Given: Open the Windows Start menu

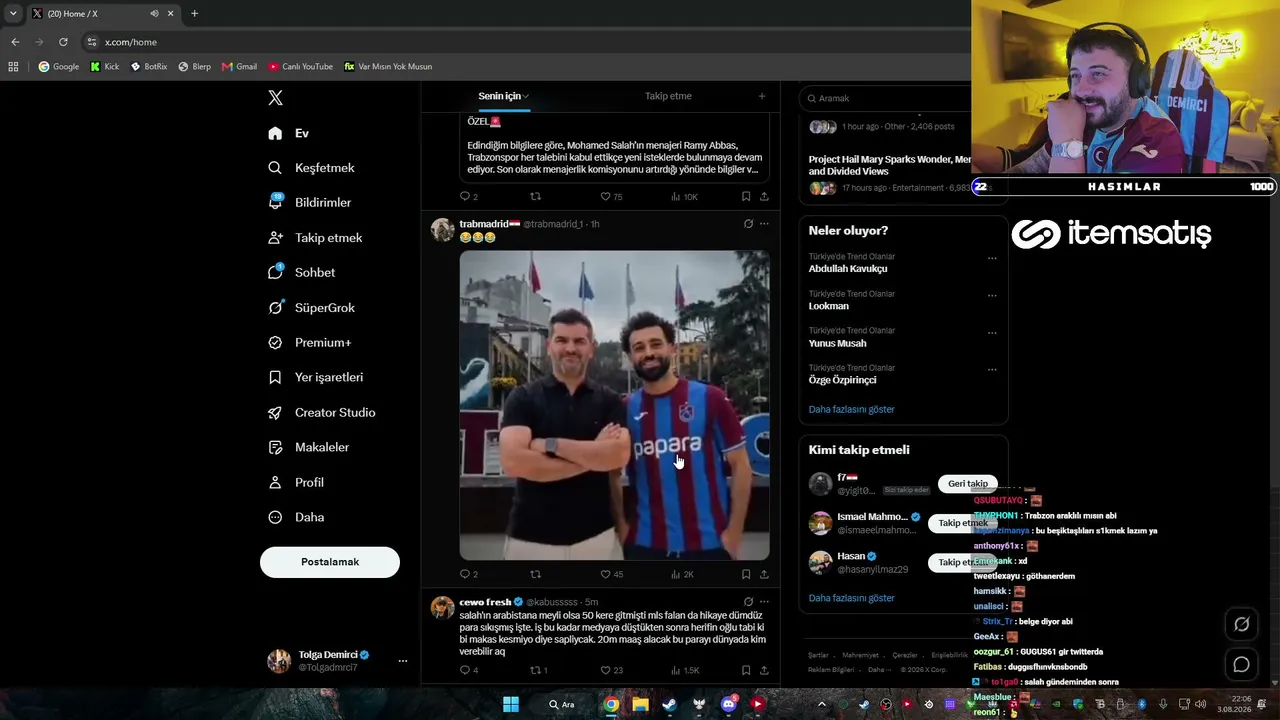Looking at the screenshot, I should [x=511, y=704].
